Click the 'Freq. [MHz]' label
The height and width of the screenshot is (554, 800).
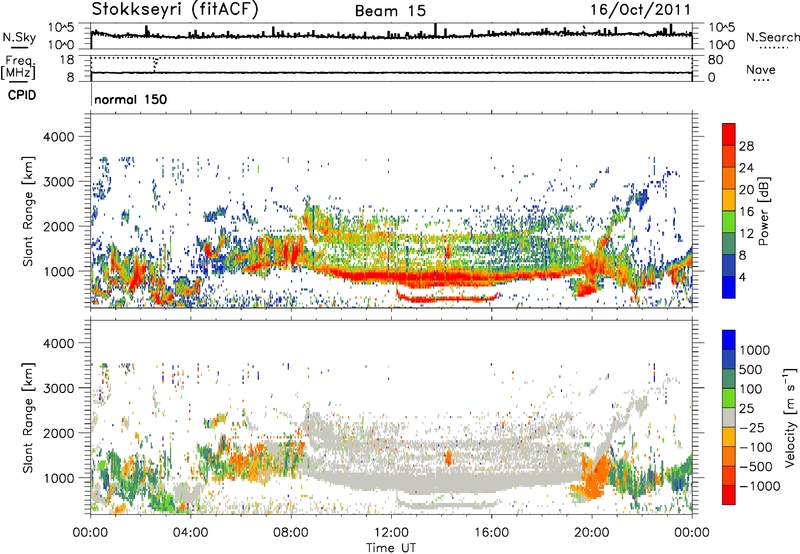coord(18,68)
